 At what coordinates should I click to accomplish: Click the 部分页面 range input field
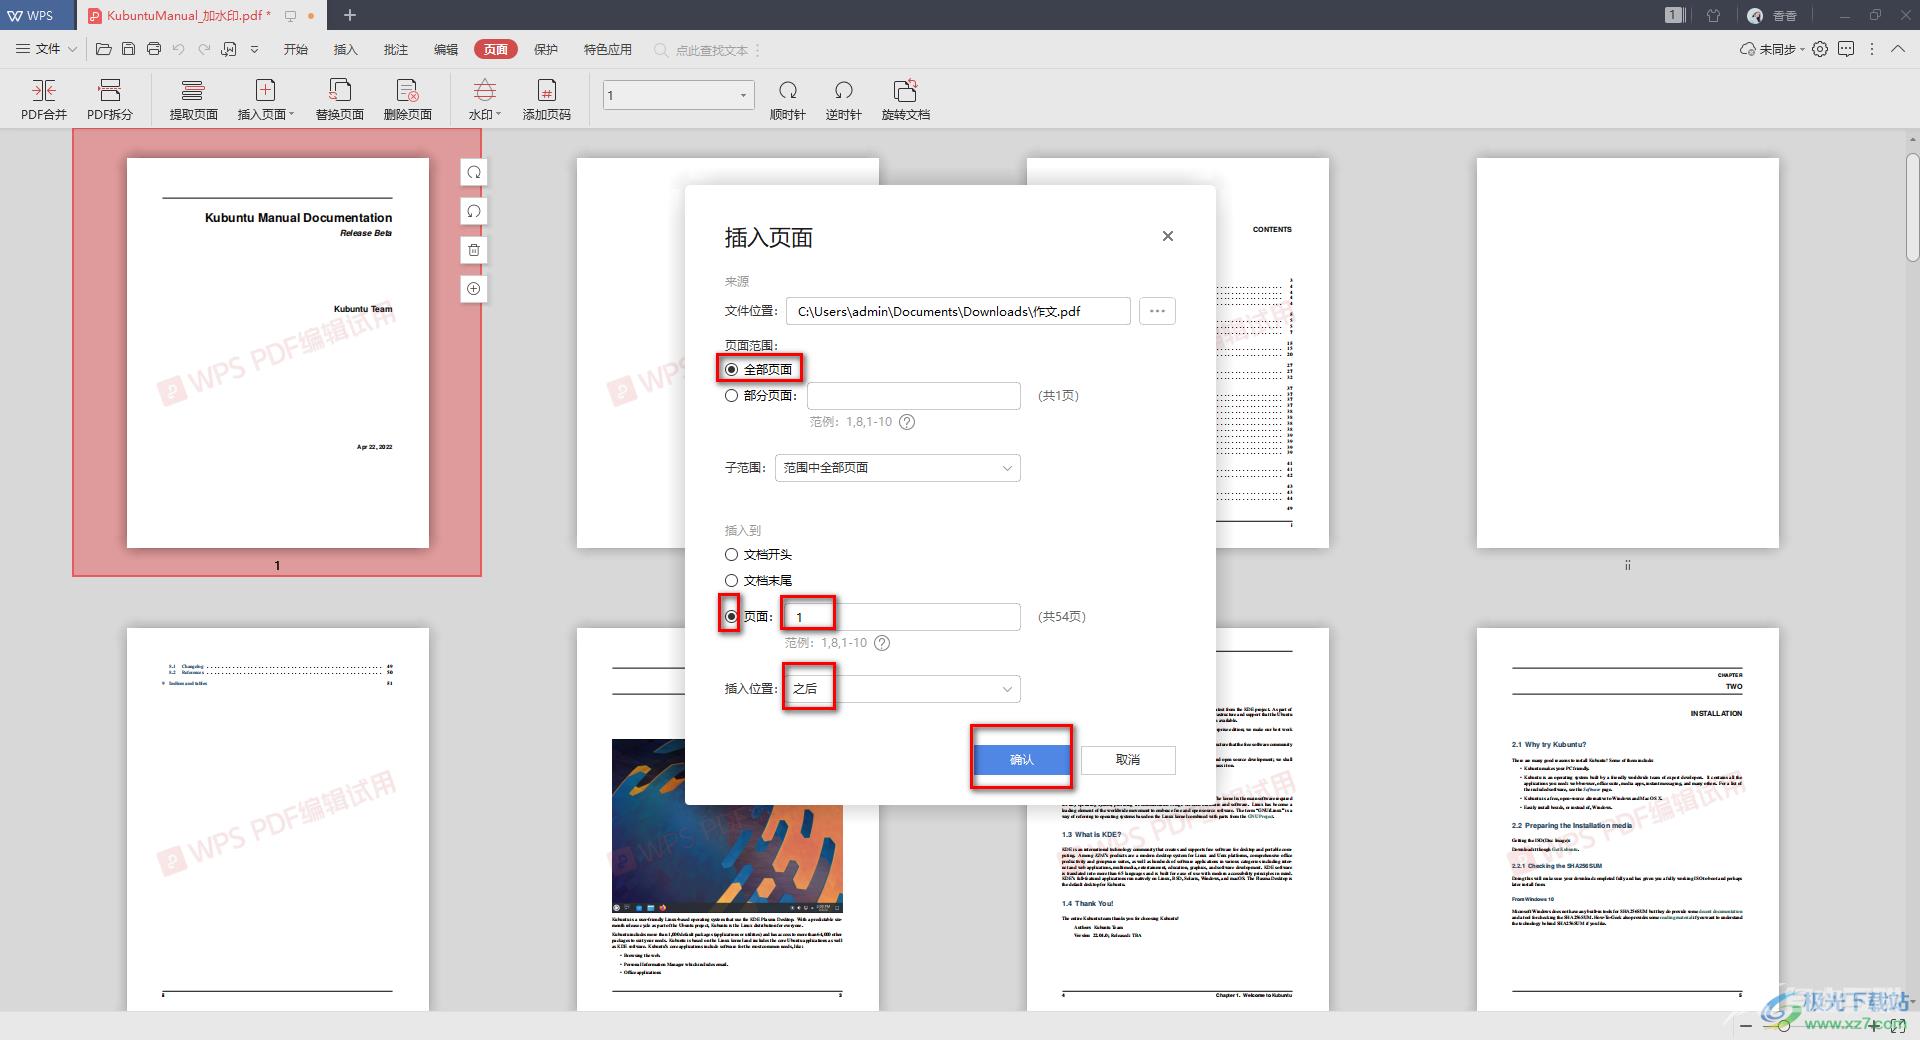click(914, 396)
